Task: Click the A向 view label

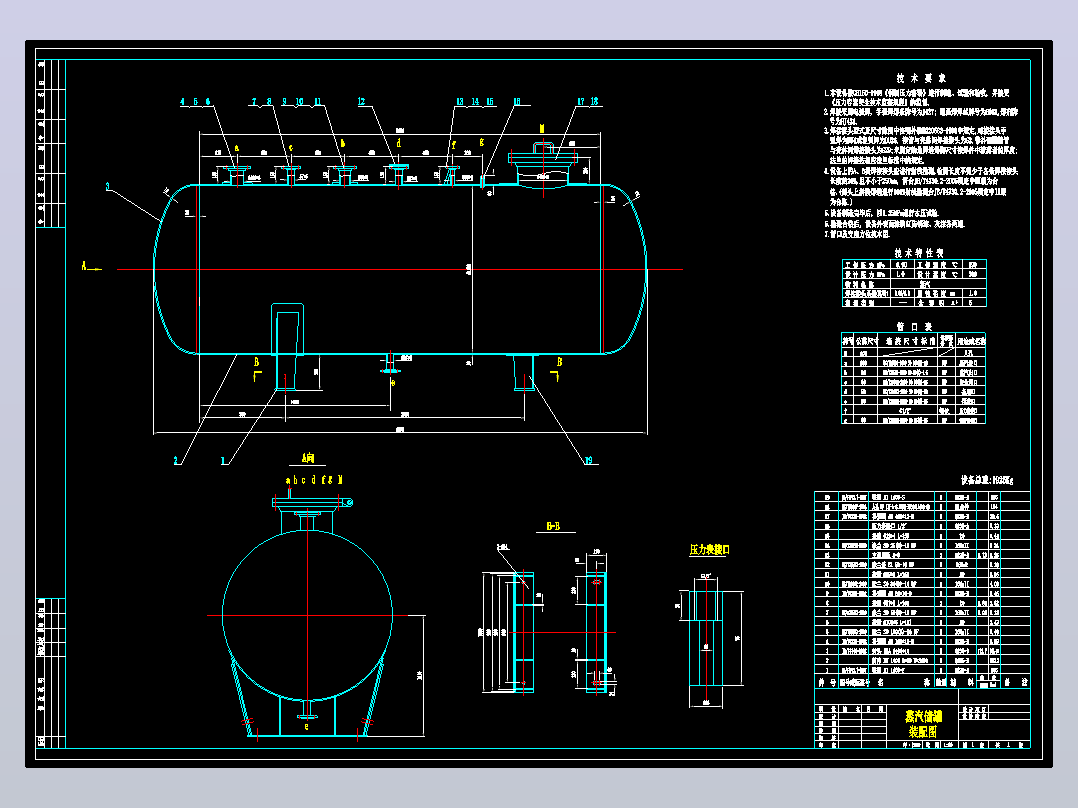Action: 308,458
